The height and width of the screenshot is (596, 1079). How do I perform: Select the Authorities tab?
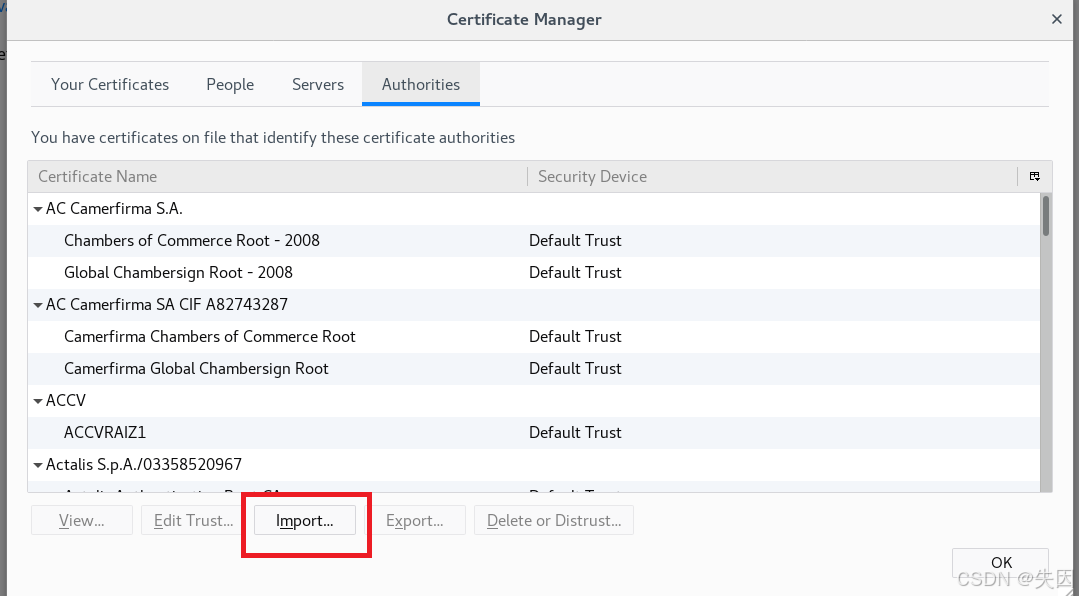[420, 84]
